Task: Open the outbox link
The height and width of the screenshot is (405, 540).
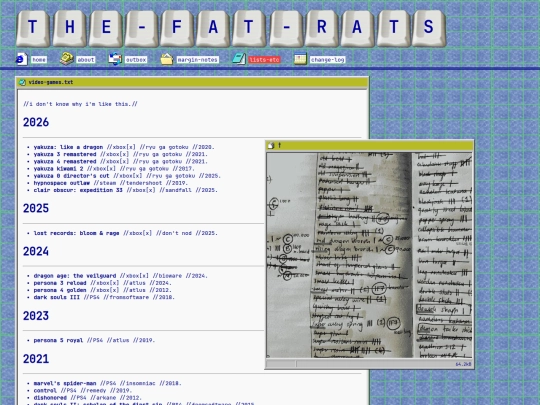Action: pyautogui.click(x=136, y=60)
